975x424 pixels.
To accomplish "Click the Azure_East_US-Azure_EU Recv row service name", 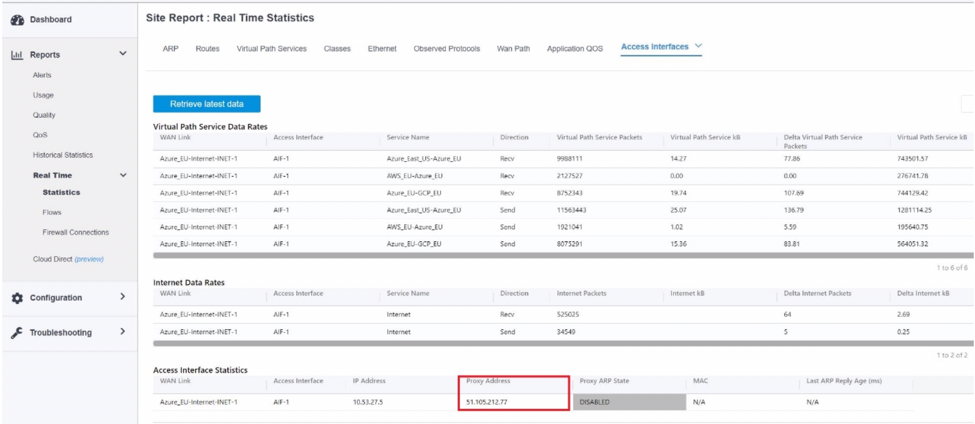I will click(x=424, y=159).
